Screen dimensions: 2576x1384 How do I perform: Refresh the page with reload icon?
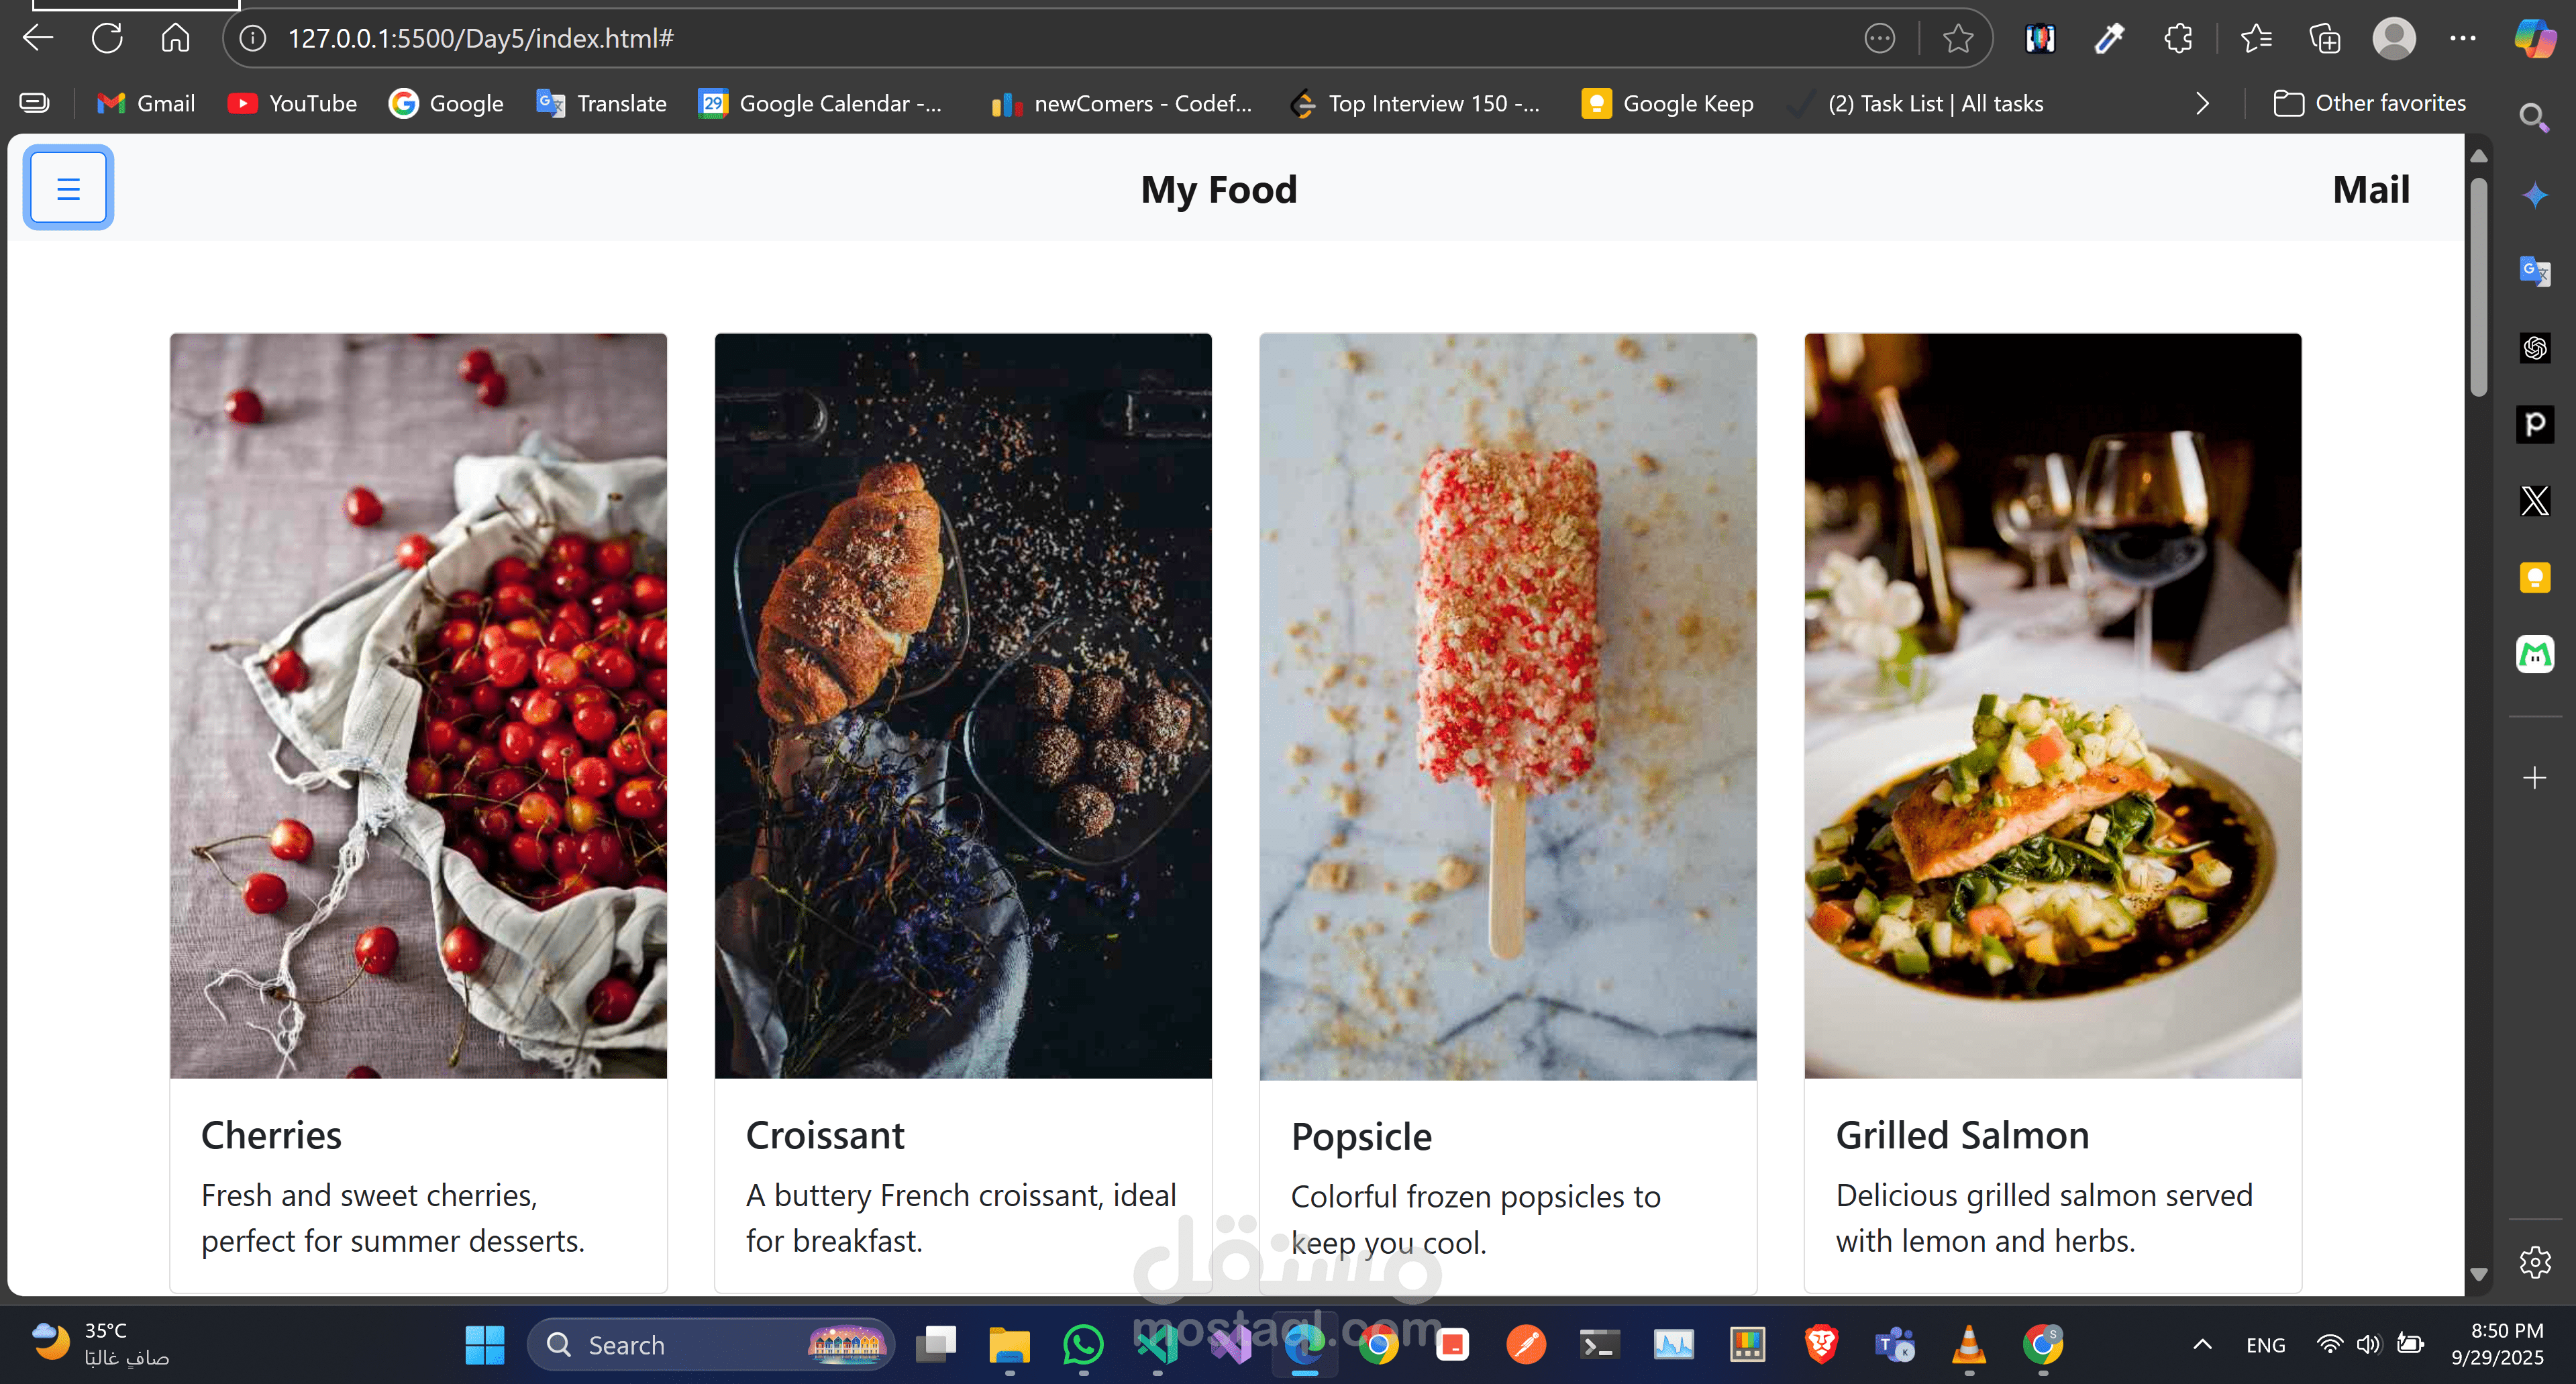tap(107, 38)
